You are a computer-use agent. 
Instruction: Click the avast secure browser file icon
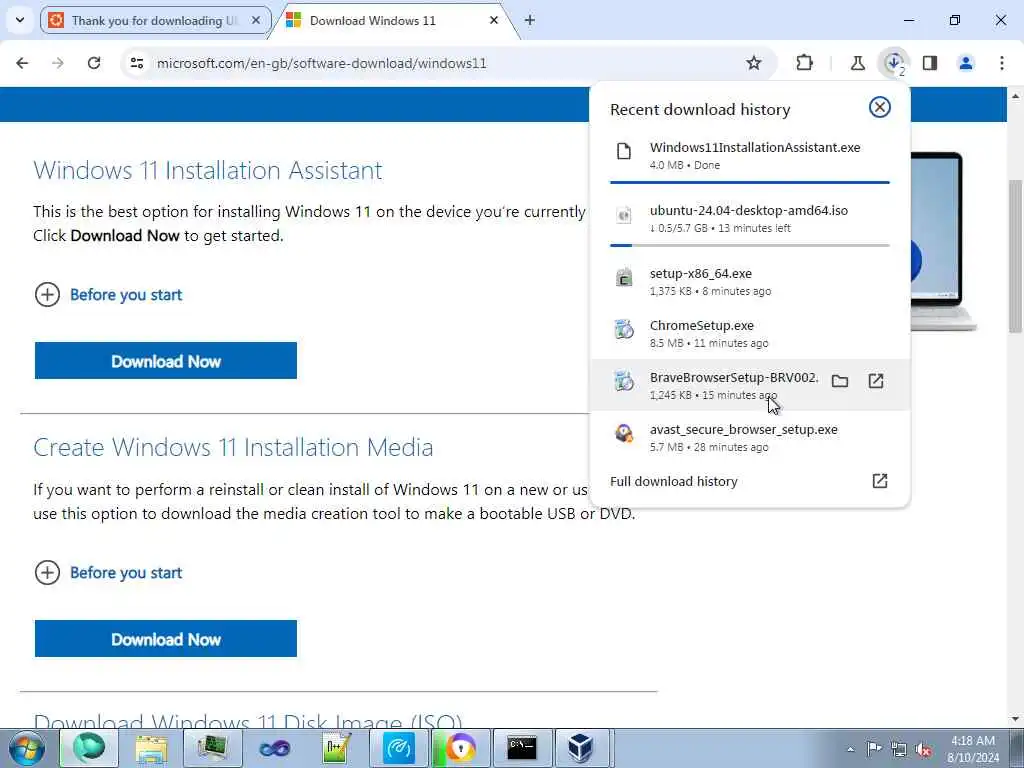click(x=624, y=433)
